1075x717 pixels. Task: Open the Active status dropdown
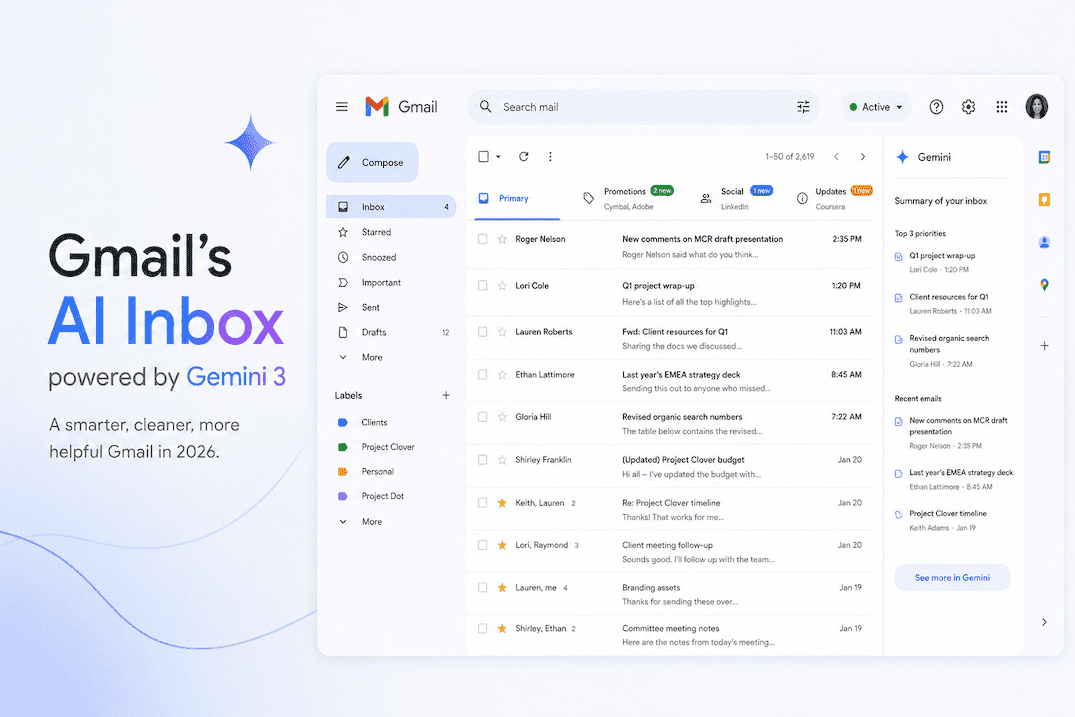click(876, 107)
